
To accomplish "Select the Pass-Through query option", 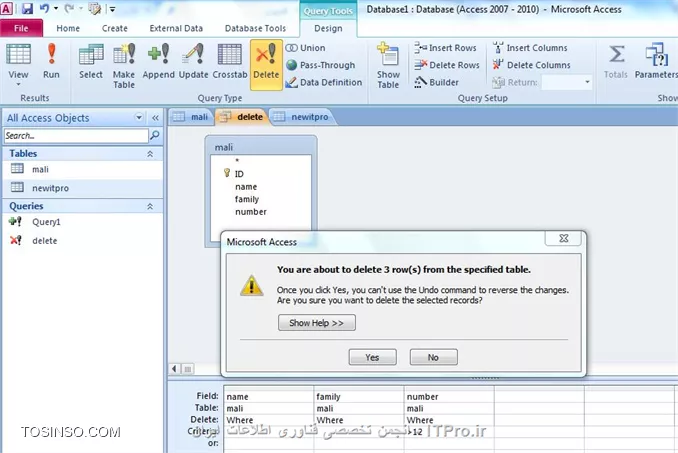I will click(321, 65).
